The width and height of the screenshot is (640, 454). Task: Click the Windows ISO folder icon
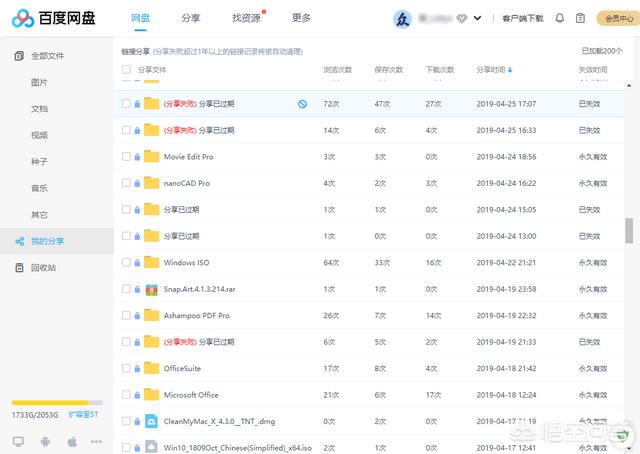click(x=151, y=262)
